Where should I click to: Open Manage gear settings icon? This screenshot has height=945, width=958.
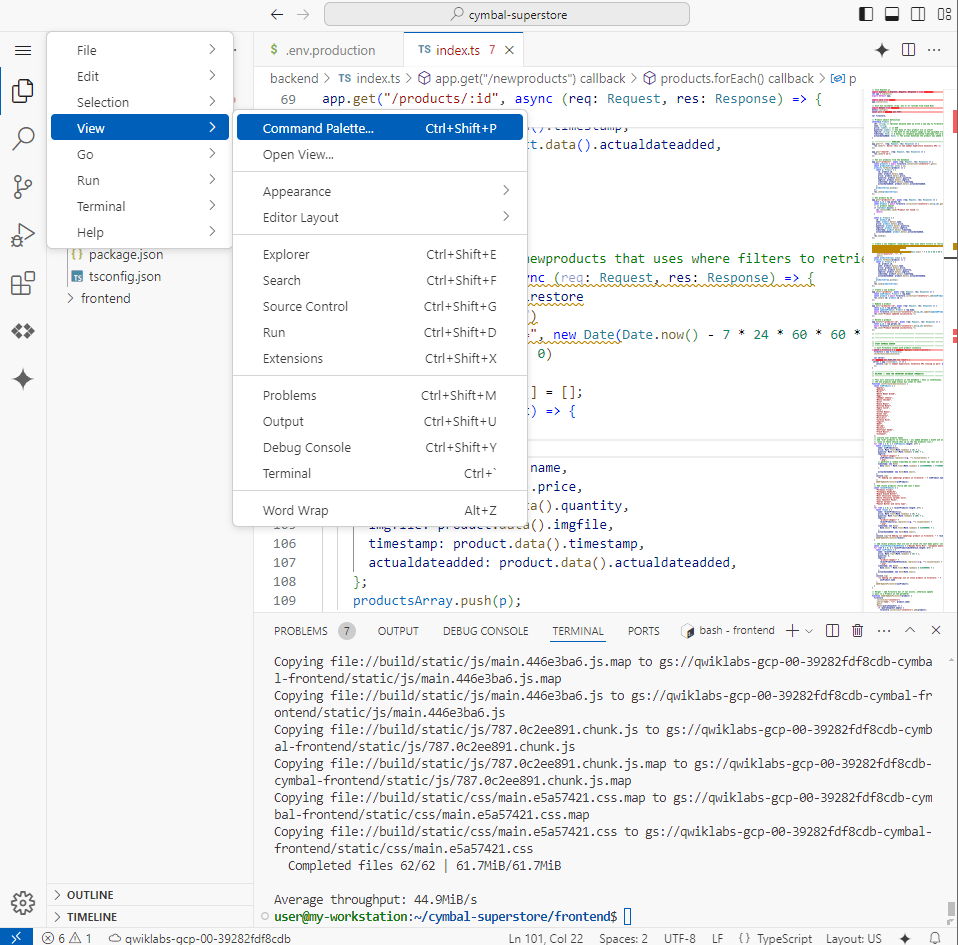tap(23, 902)
